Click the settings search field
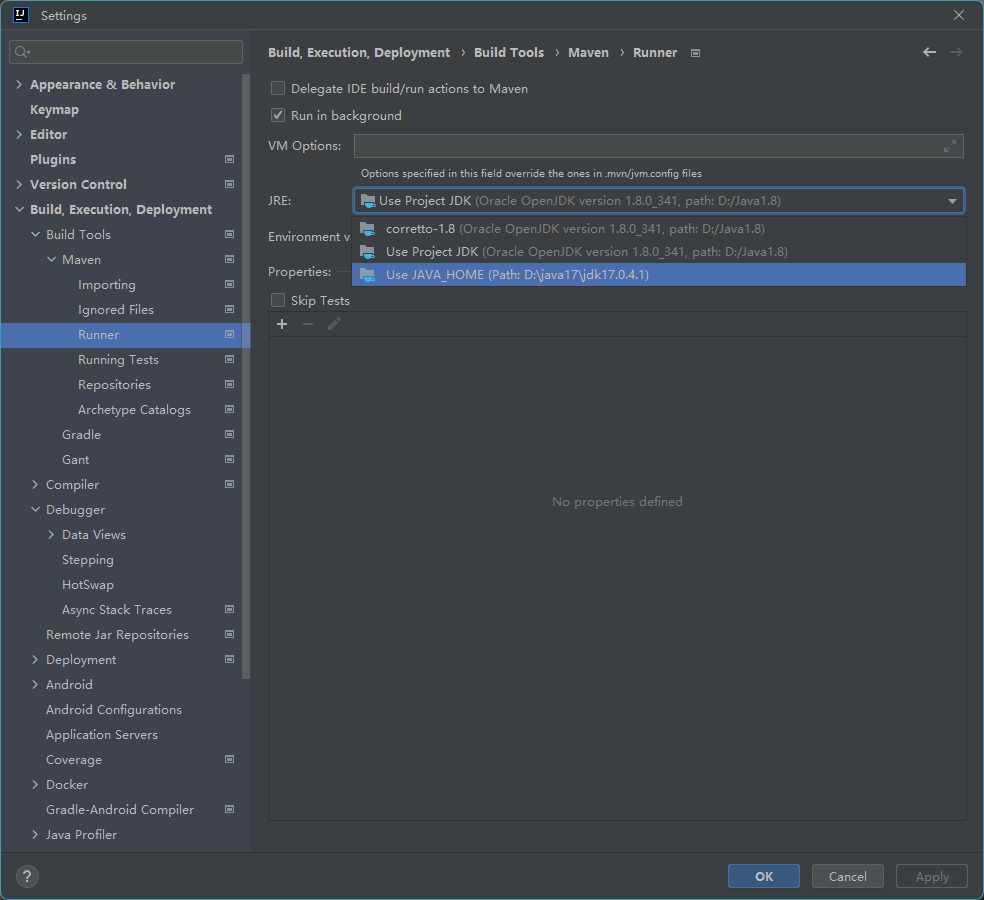The width and height of the screenshot is (984, 900). [126, 52]
